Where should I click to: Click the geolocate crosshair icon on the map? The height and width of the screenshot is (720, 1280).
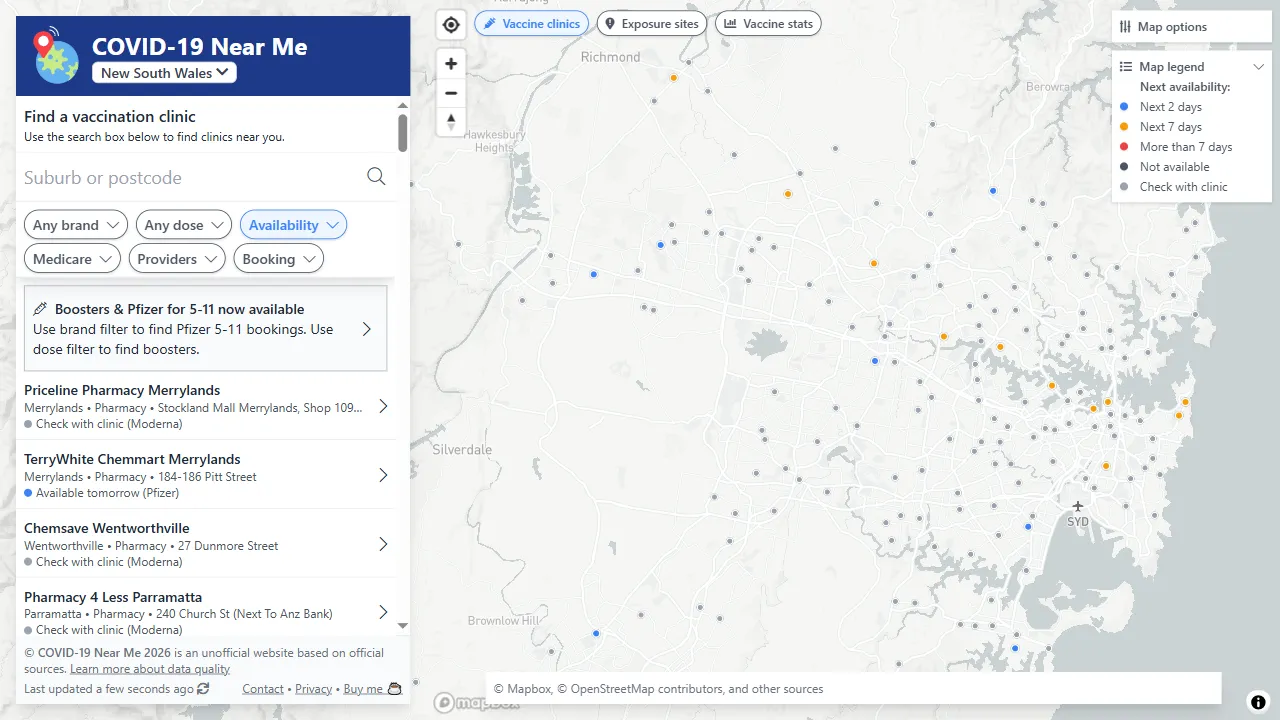[450, 24]
